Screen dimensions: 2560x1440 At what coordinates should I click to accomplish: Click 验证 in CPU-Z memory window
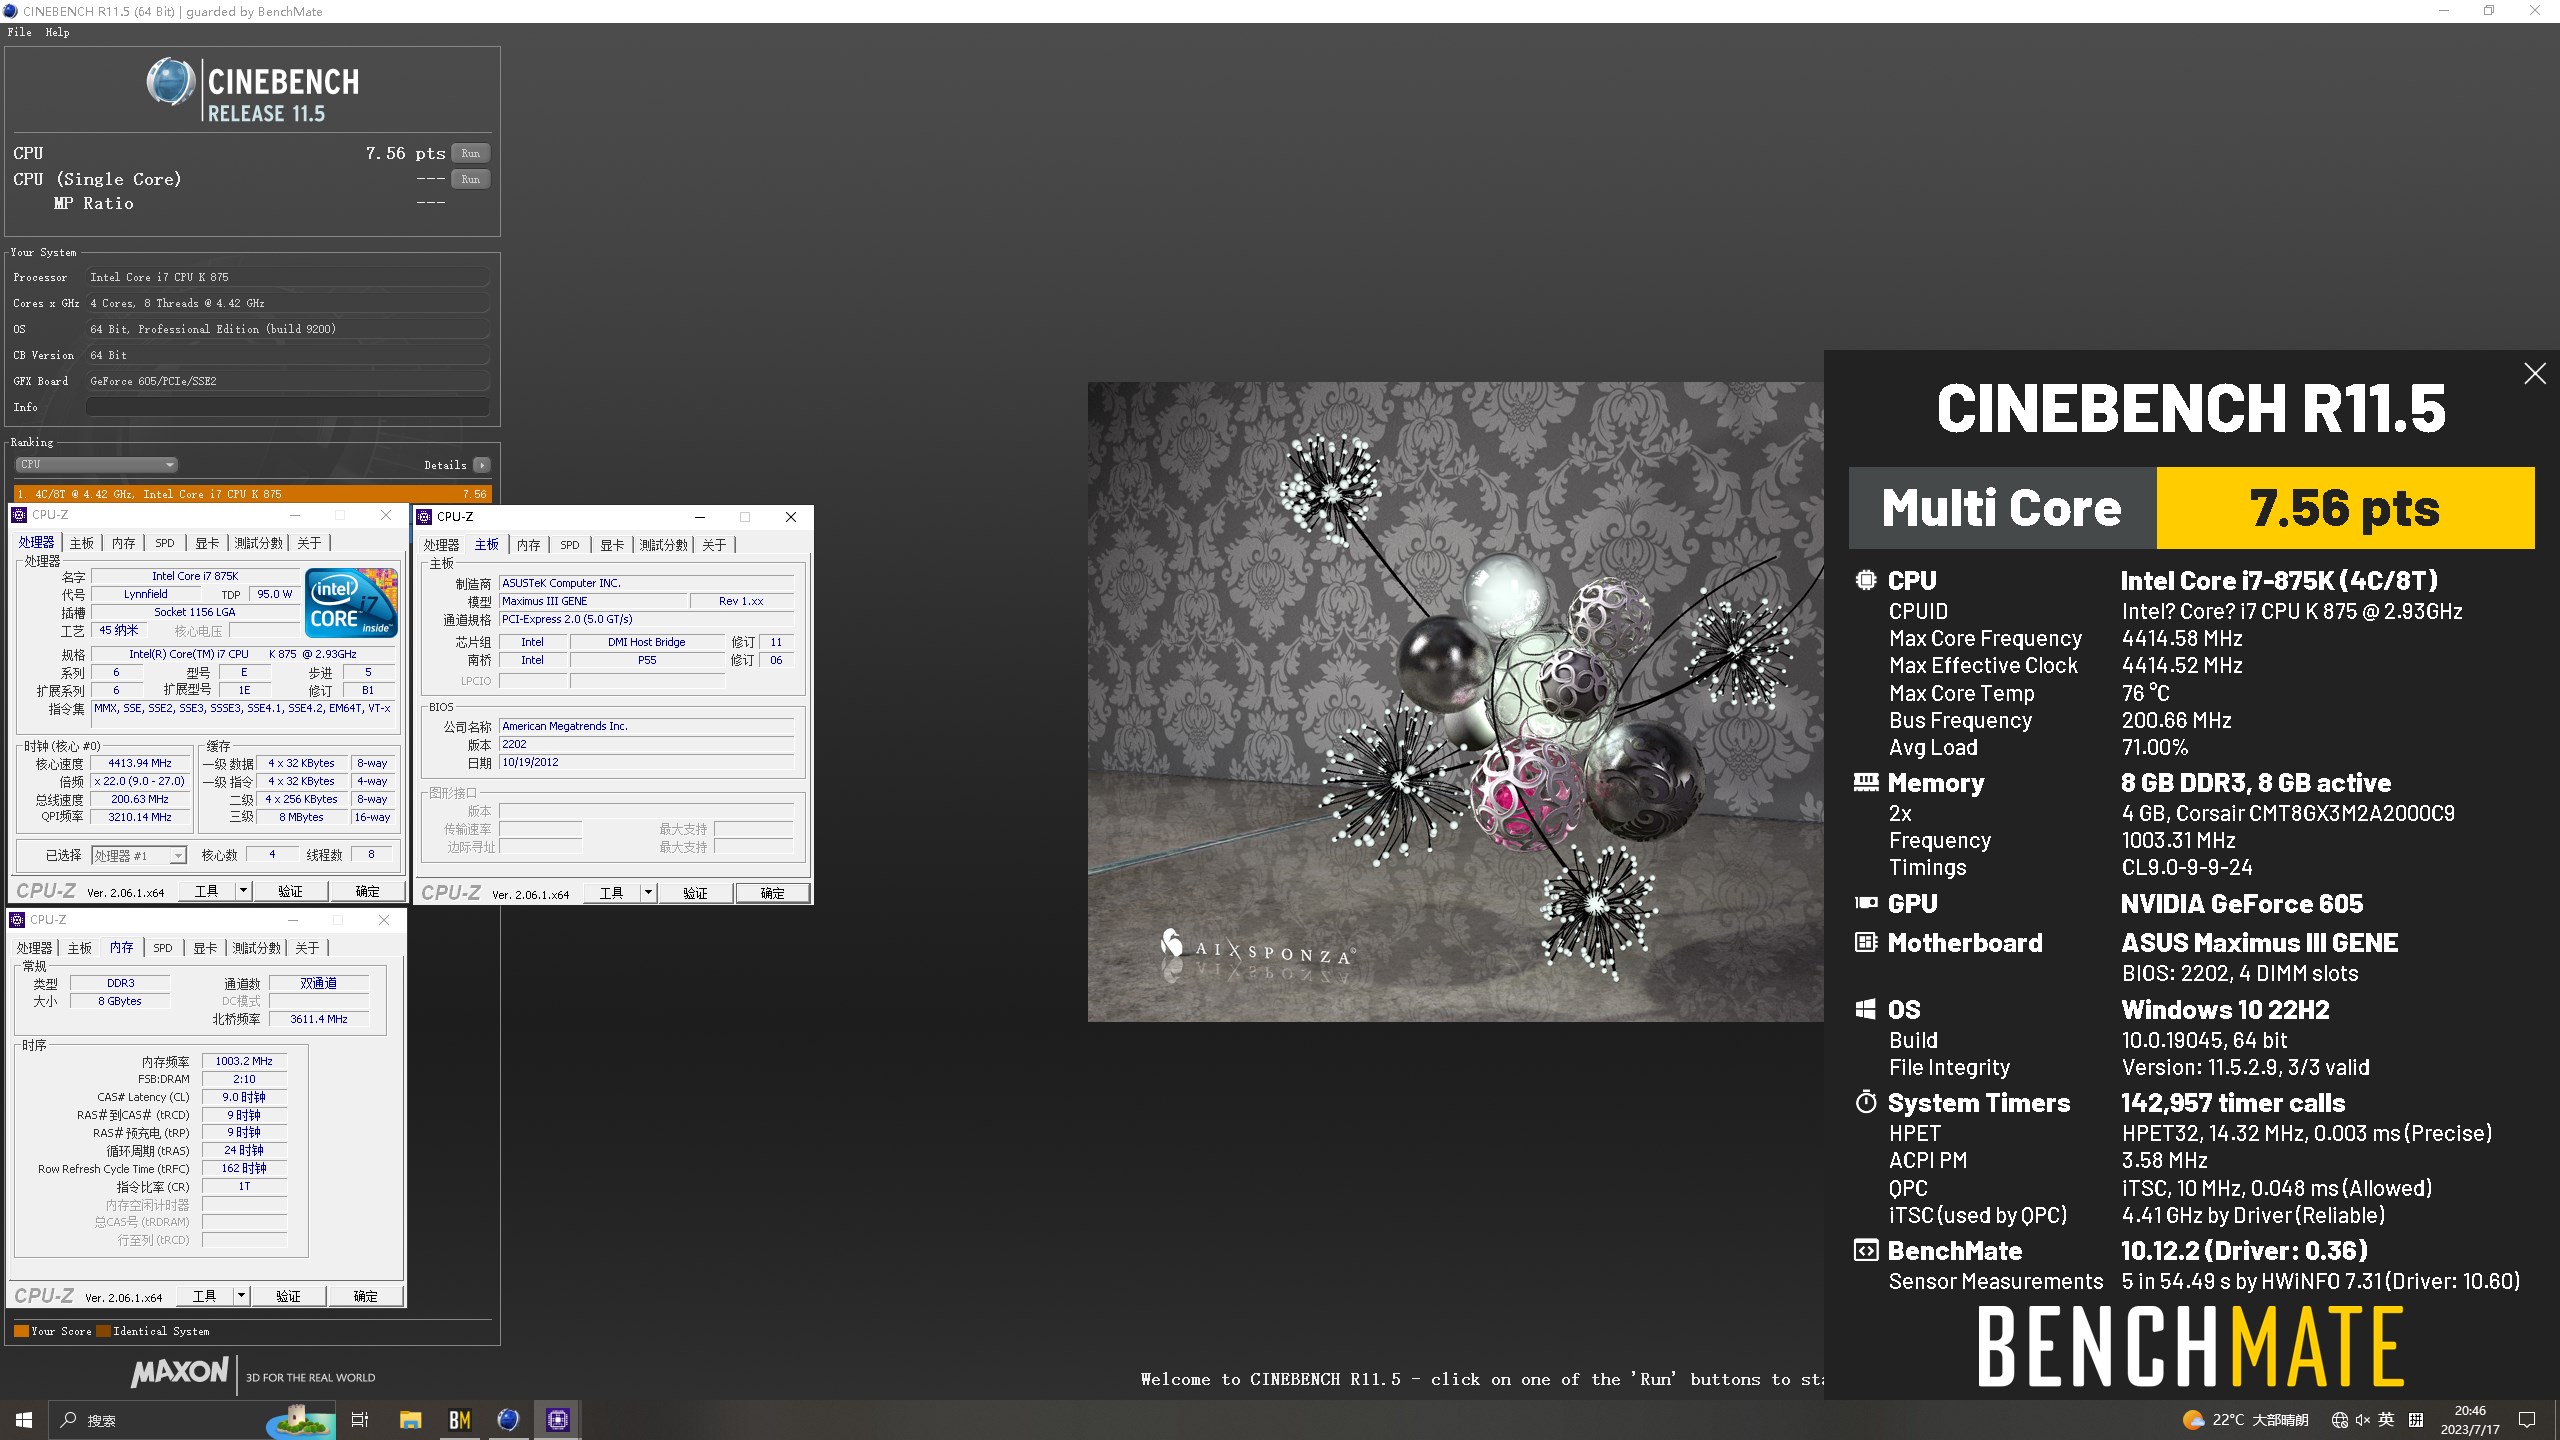pos(288,1296)
